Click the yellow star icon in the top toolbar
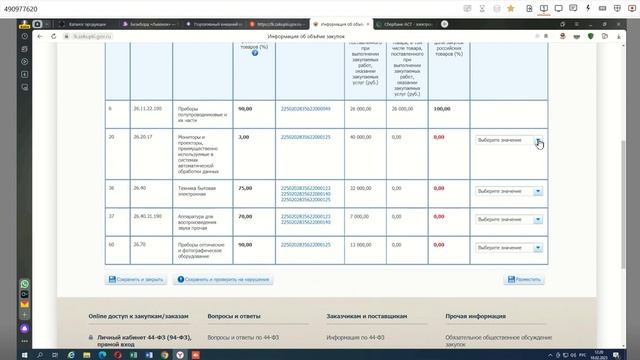The image size is (640, 360). tap(511, 9)
